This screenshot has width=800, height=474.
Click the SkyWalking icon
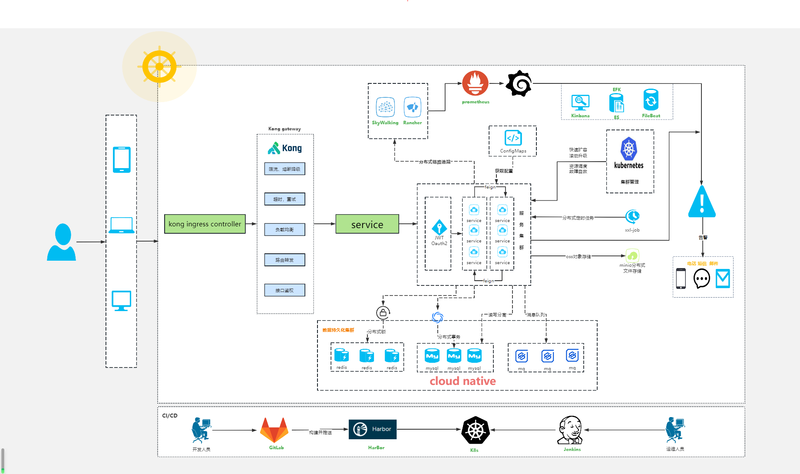click(x=385, y=107)
